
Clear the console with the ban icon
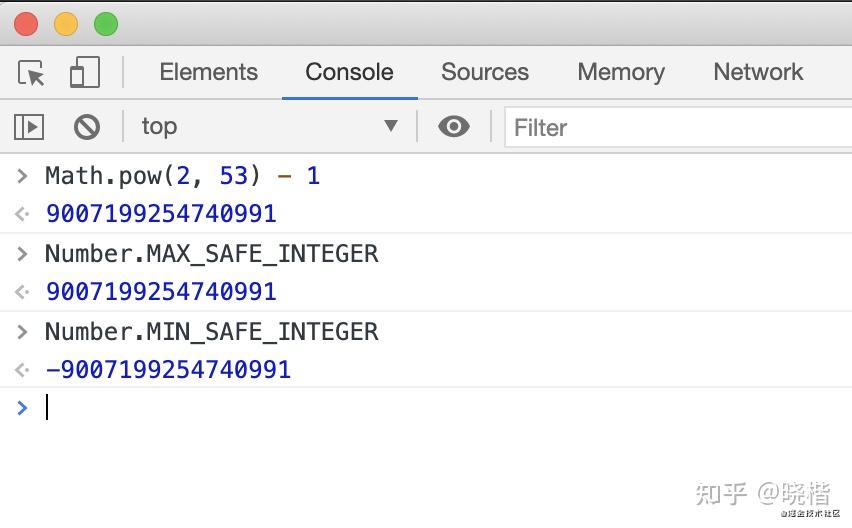pos(87,127)
